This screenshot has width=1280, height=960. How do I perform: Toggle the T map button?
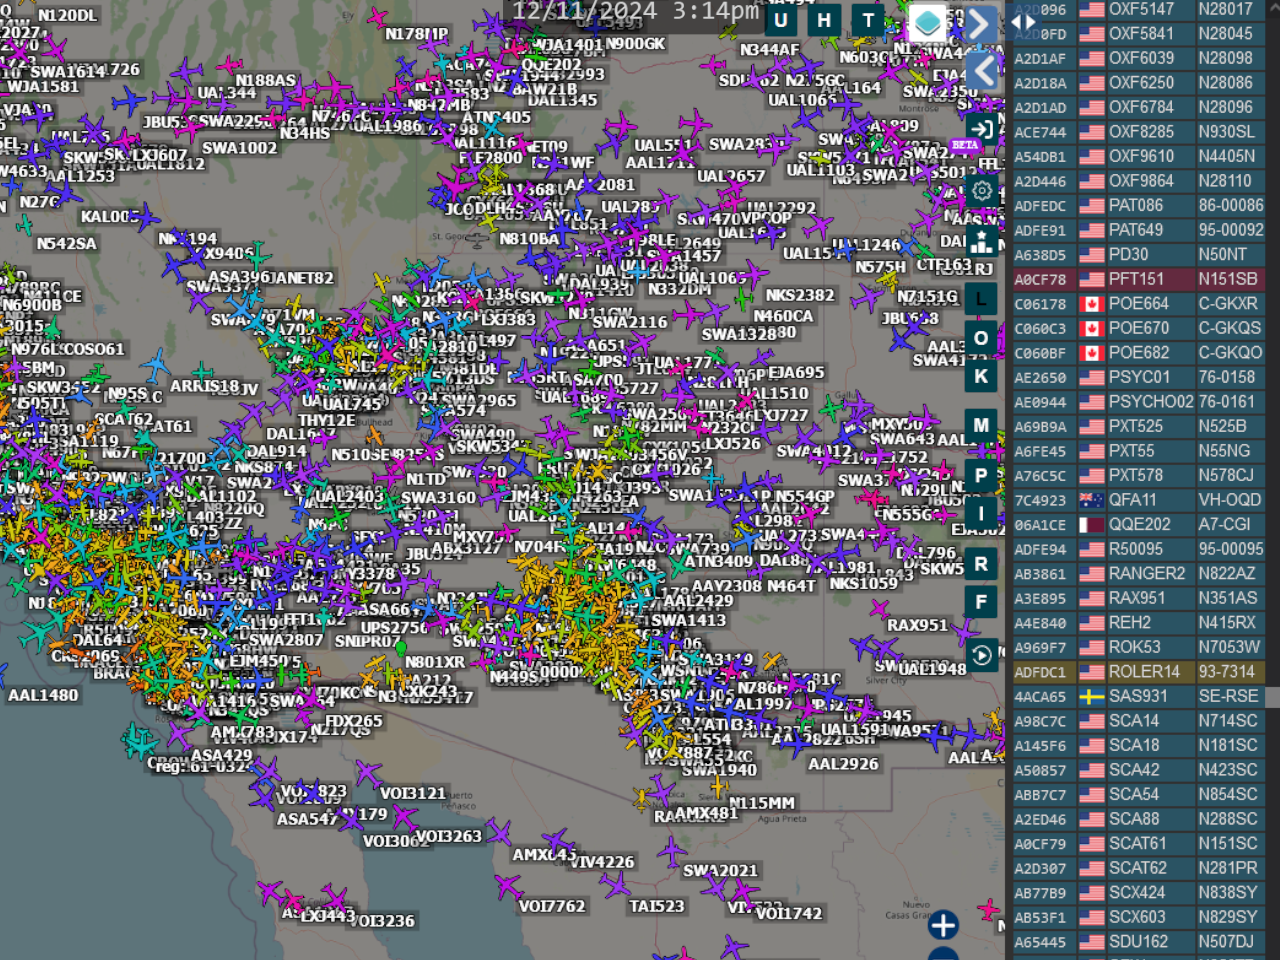coord(868,20)
